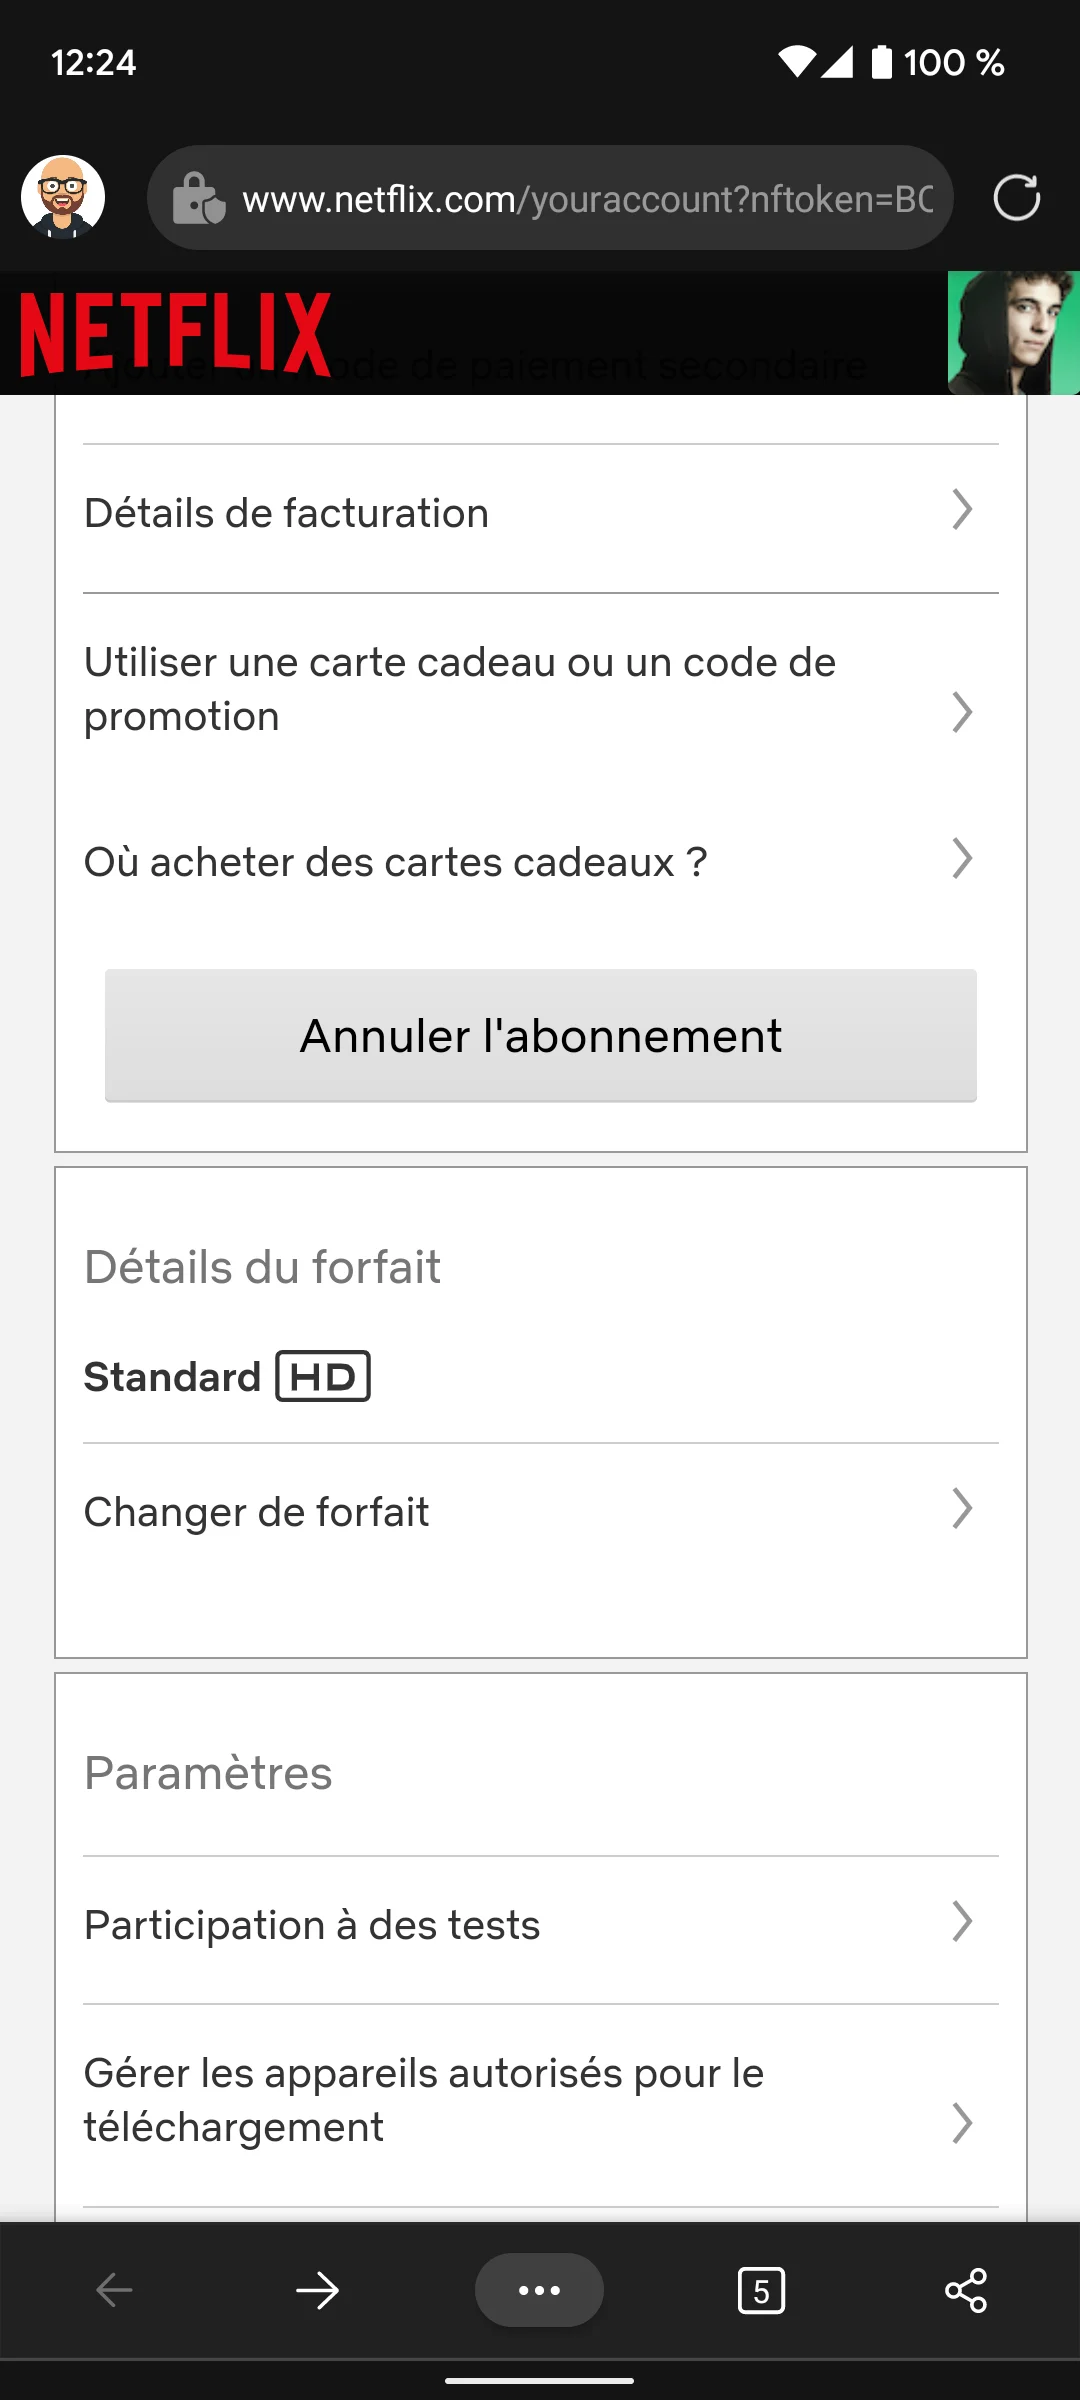Open Utiliser une carte cadeau link
The image size is (1080, 2400).
point(459,689)
